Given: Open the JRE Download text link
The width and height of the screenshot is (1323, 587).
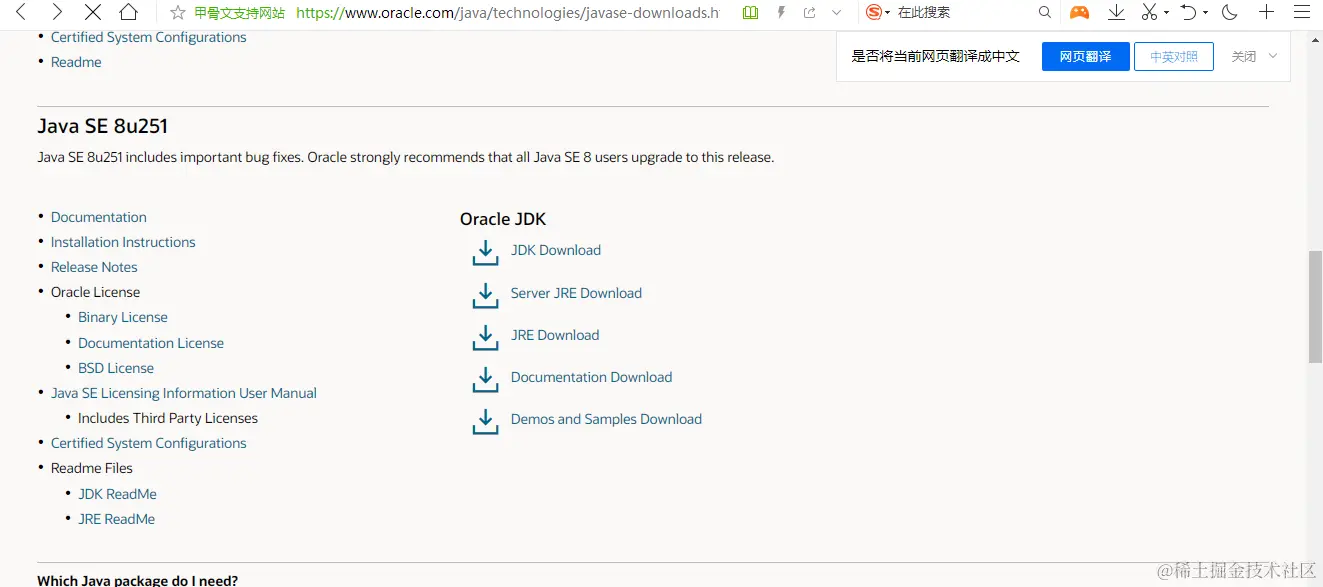Looking at the screenshot, I should coord(555,335).
